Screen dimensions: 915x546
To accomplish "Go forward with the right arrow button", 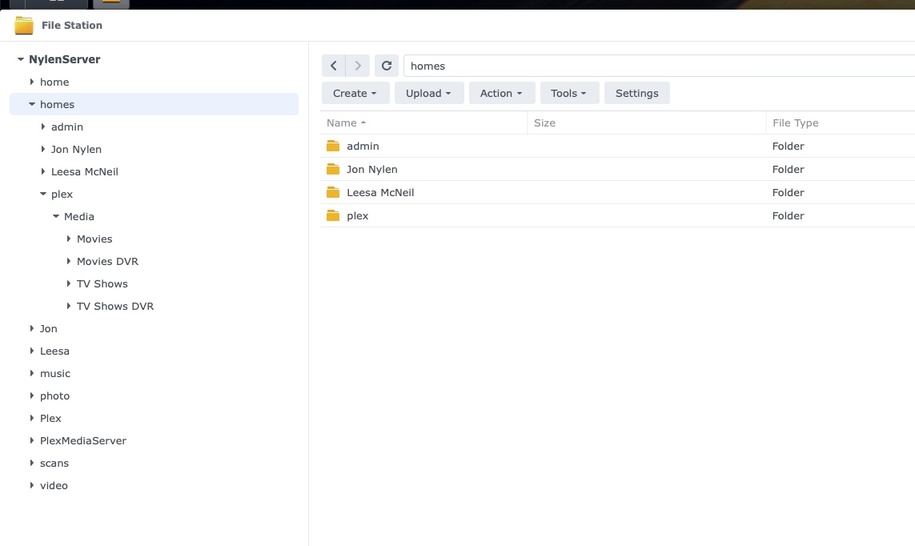I will click(358, 66).
